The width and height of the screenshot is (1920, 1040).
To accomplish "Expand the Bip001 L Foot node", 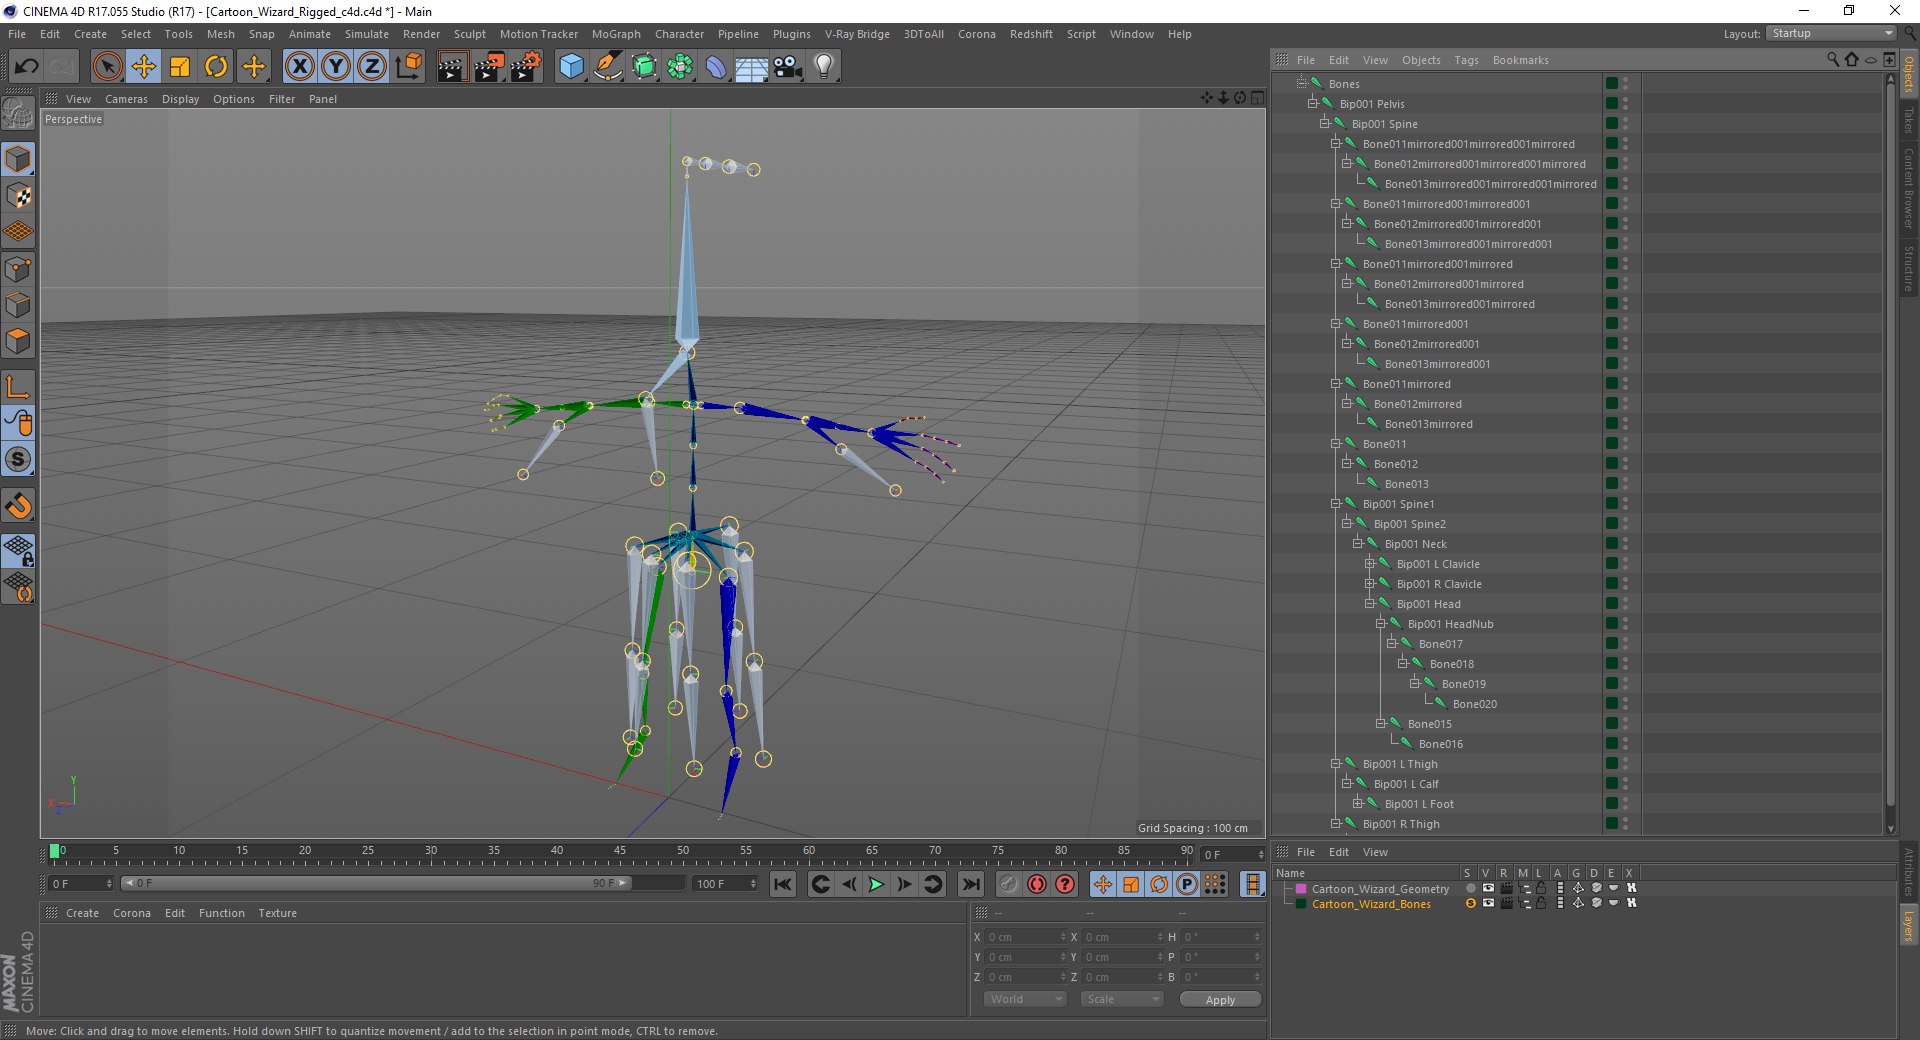I will point(1357,803).
